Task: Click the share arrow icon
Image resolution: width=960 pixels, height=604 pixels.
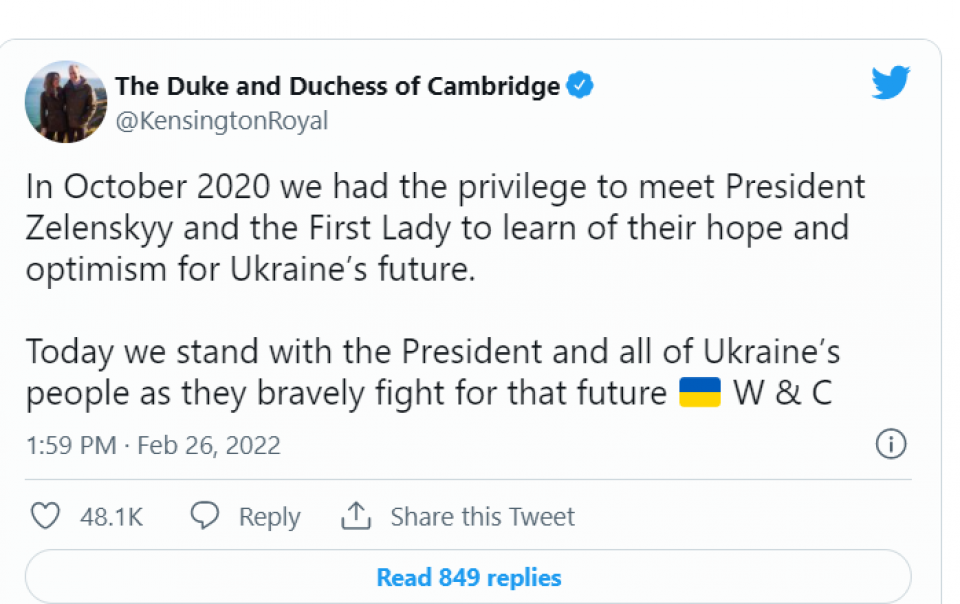Action: coord(356,516)
